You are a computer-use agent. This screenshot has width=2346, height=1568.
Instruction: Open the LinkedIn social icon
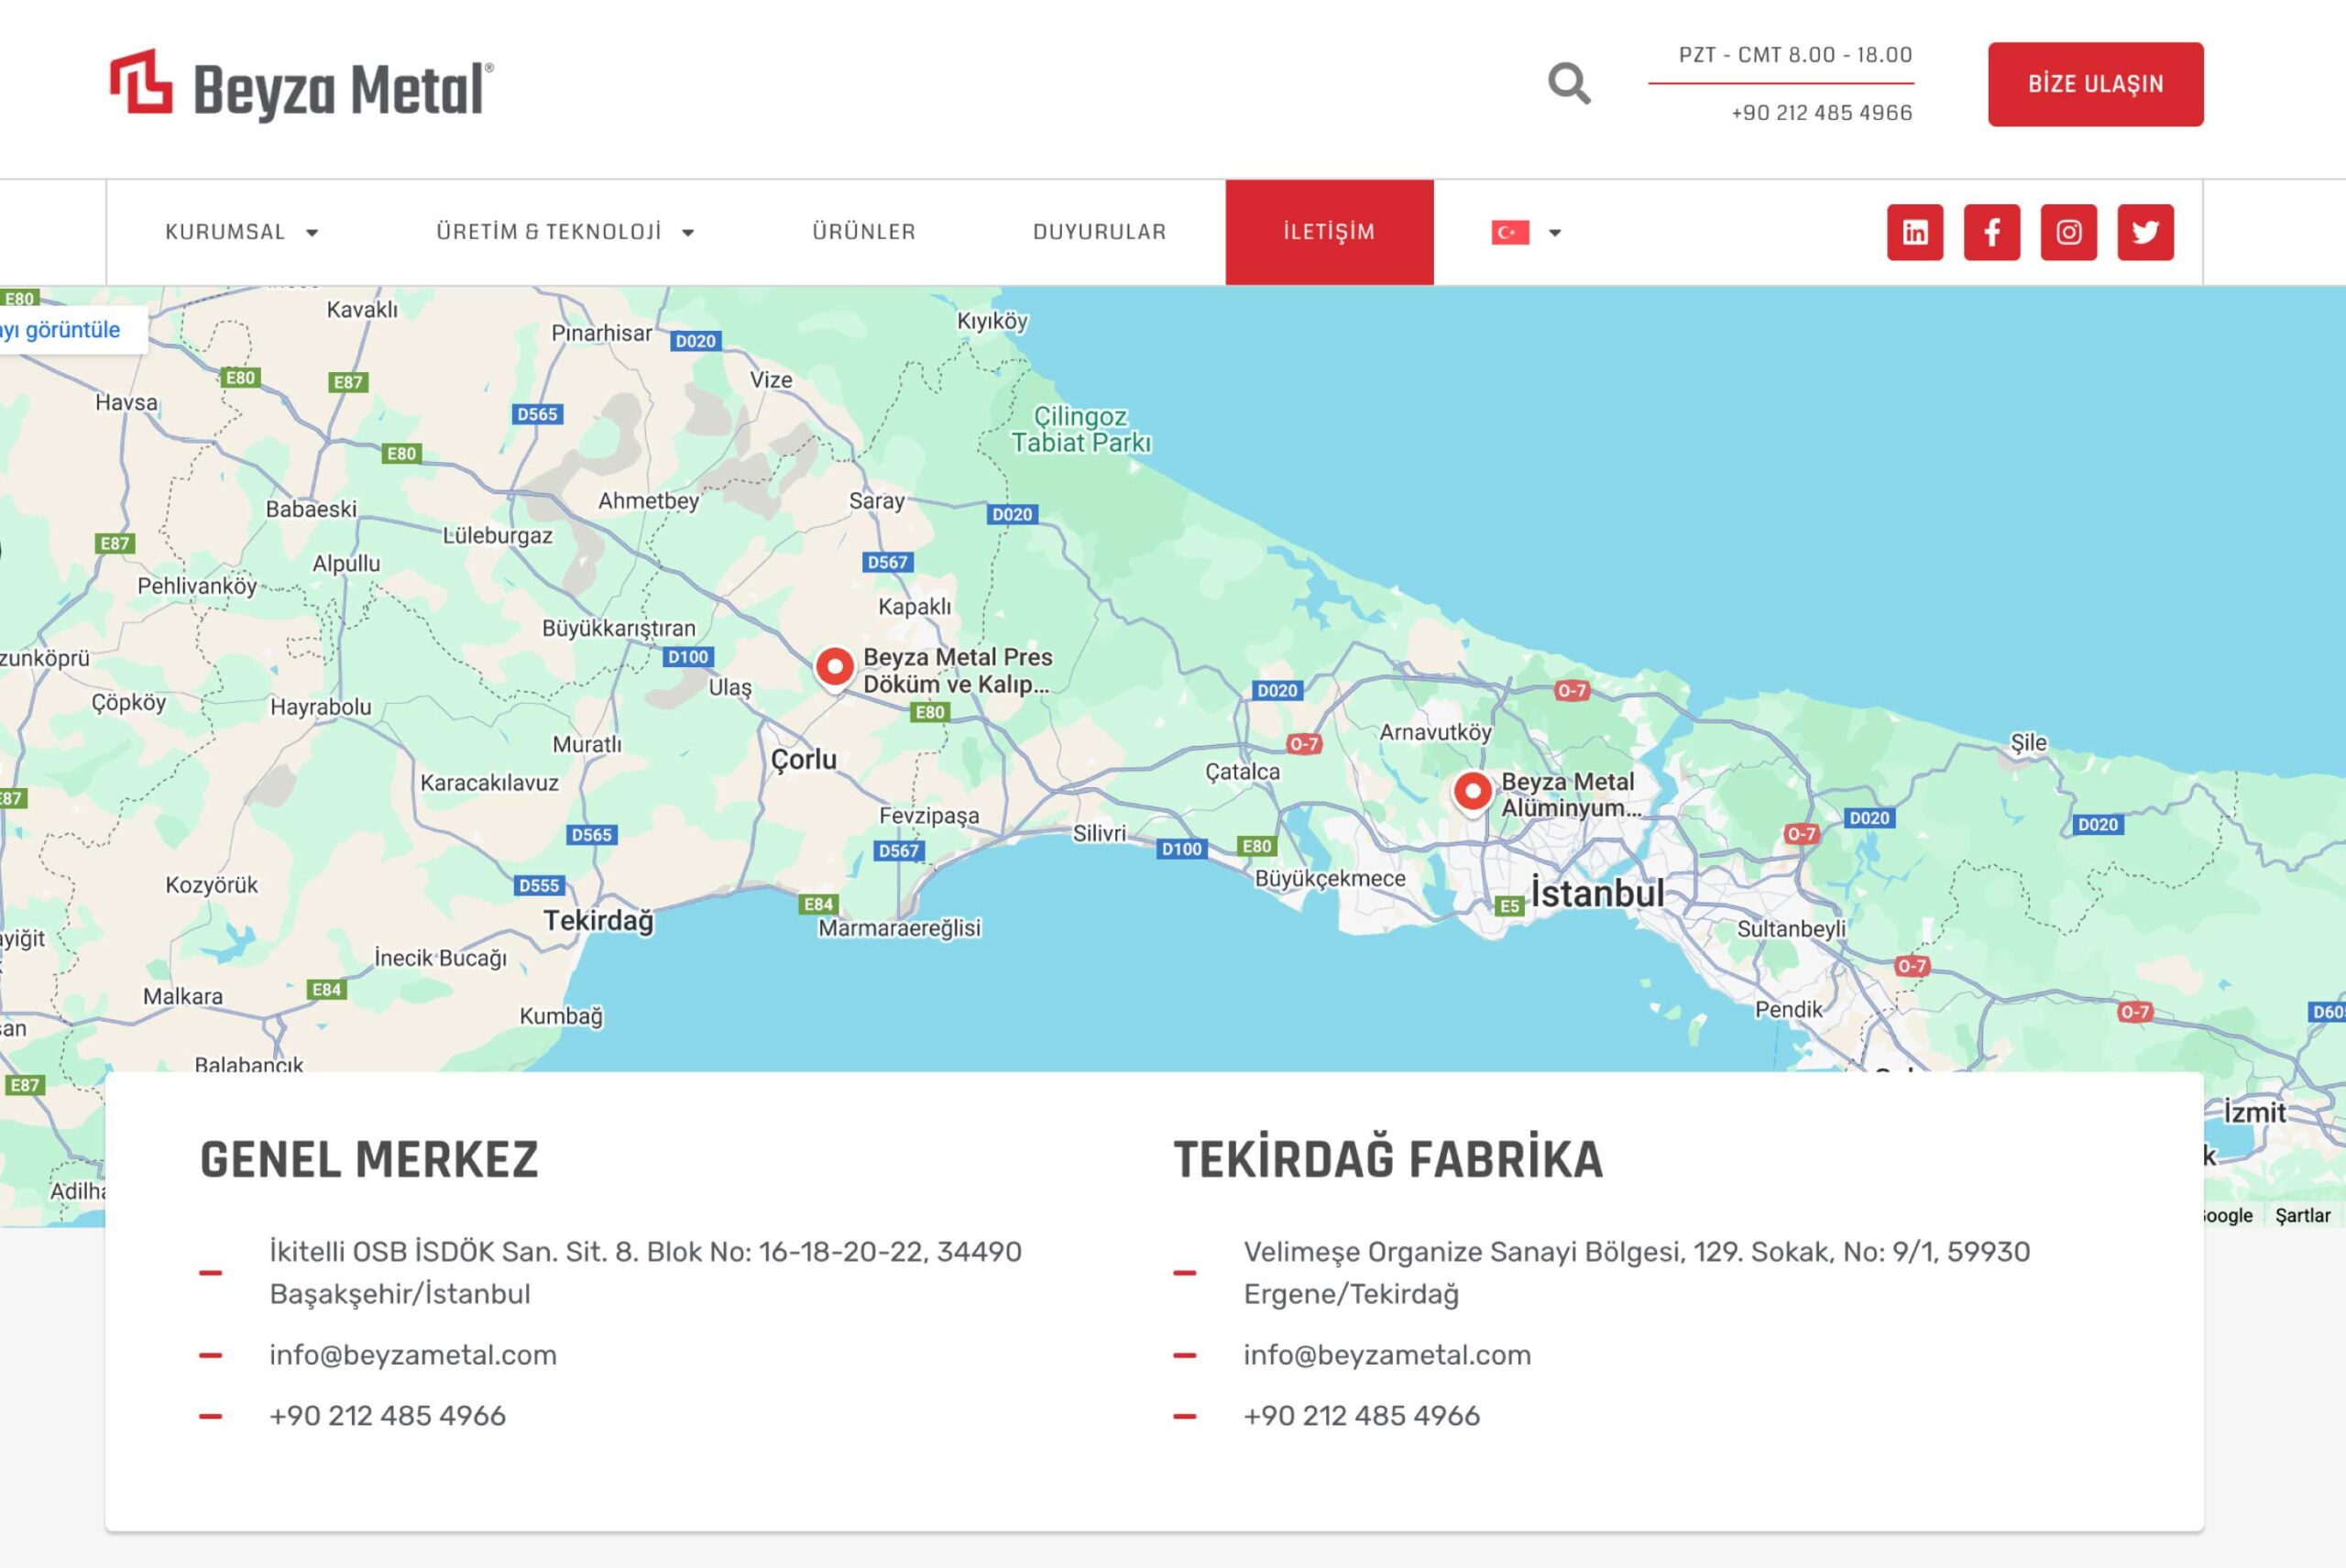[1915, 232]
